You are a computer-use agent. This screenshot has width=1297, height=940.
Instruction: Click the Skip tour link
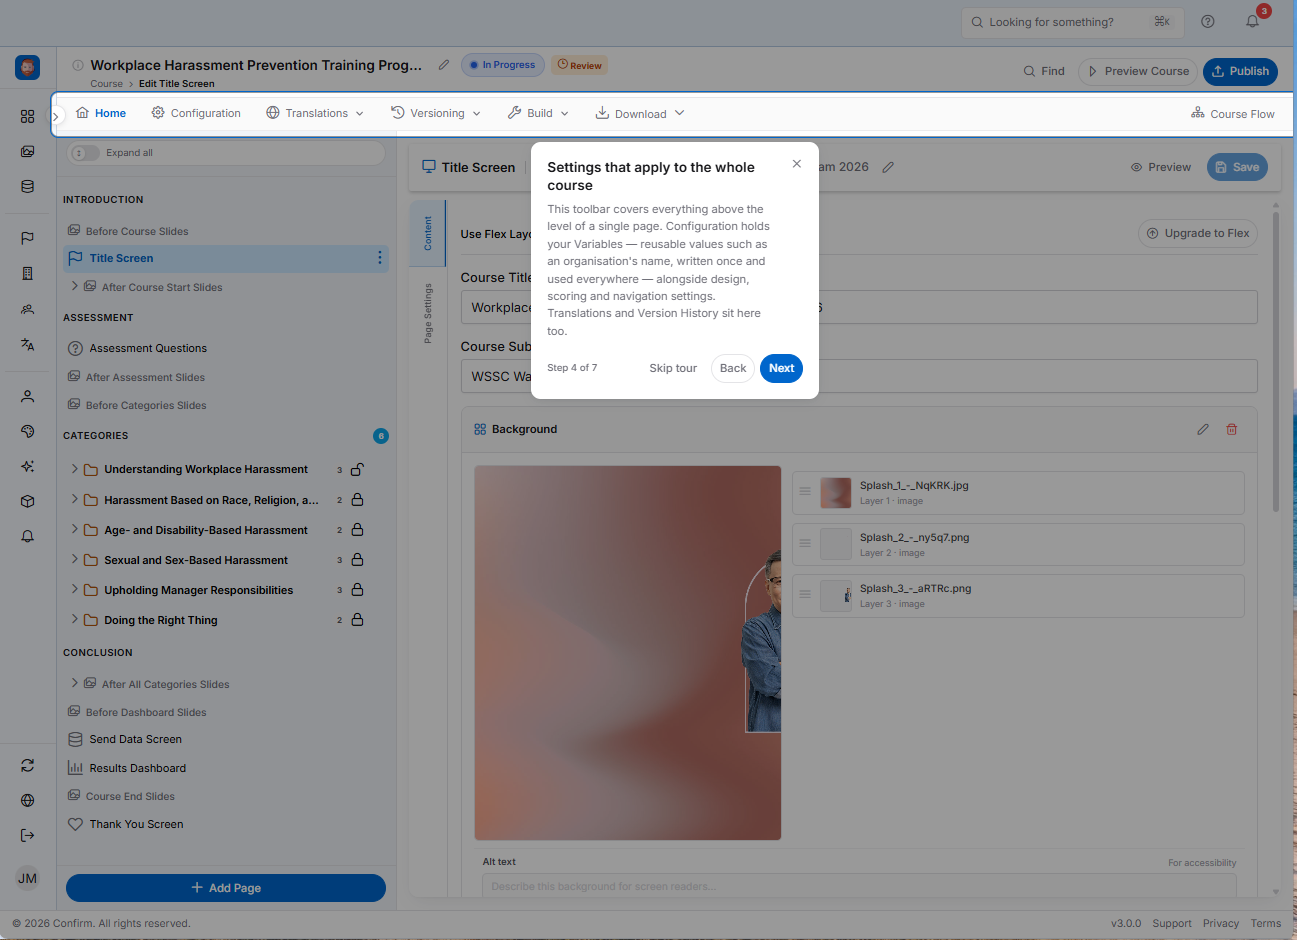[673, 368]
